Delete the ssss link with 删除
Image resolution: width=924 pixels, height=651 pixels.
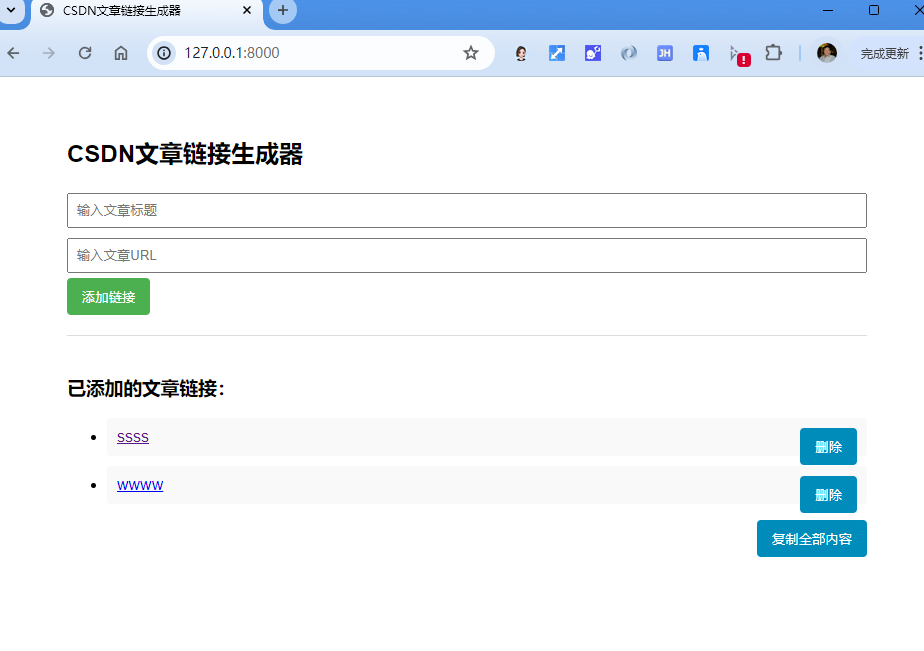tap(828, 447)
